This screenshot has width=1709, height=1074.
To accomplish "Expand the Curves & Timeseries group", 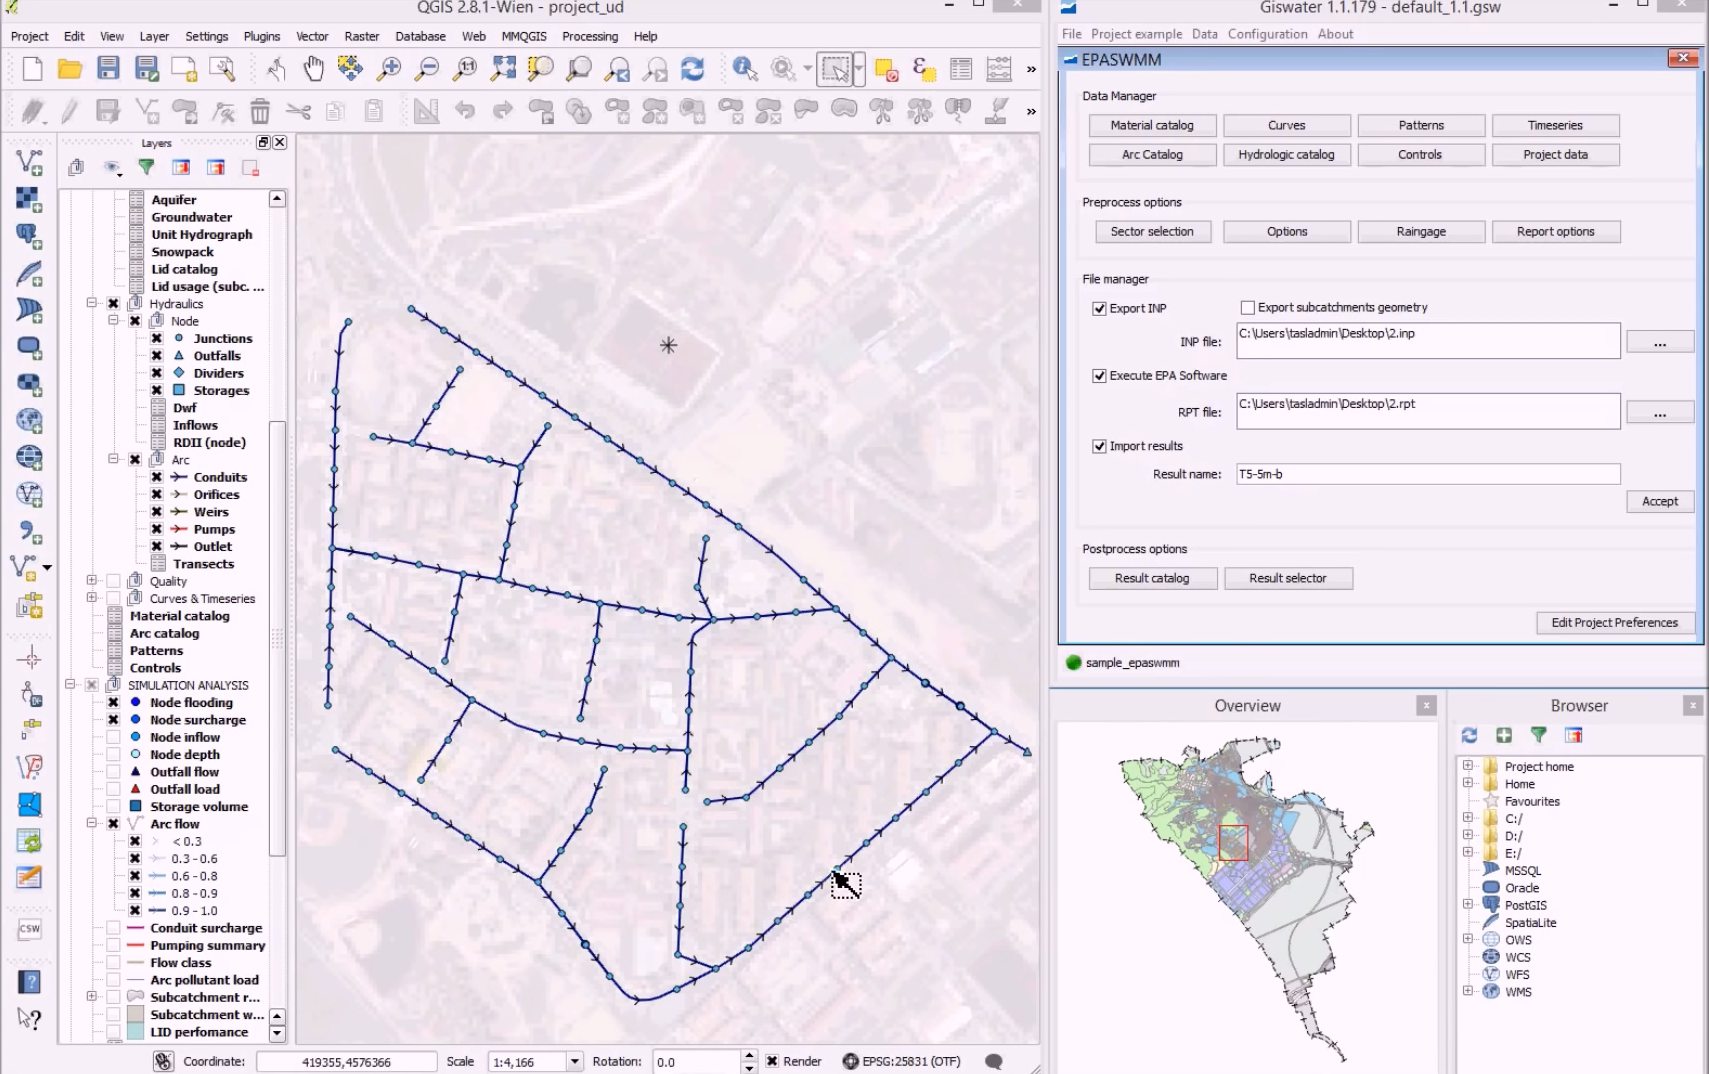I will coord(91,598).
